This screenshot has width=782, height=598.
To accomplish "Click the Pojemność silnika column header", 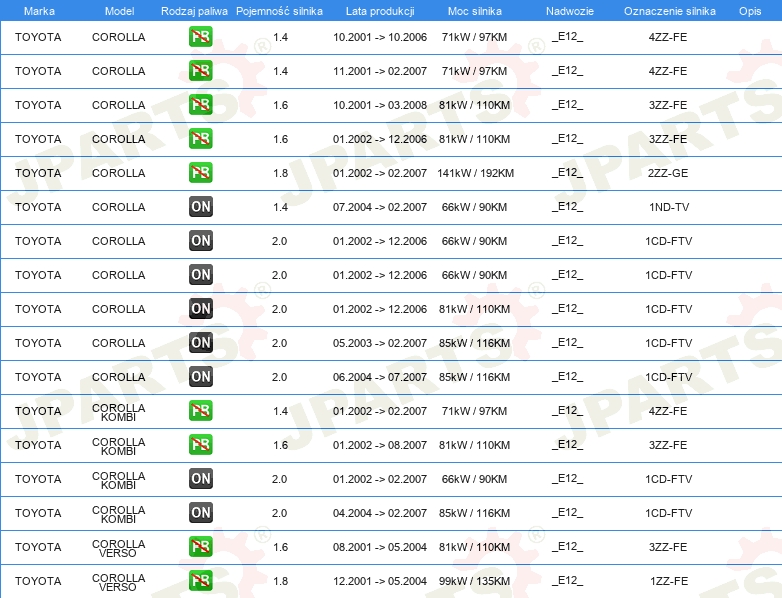I will [279, 11].
